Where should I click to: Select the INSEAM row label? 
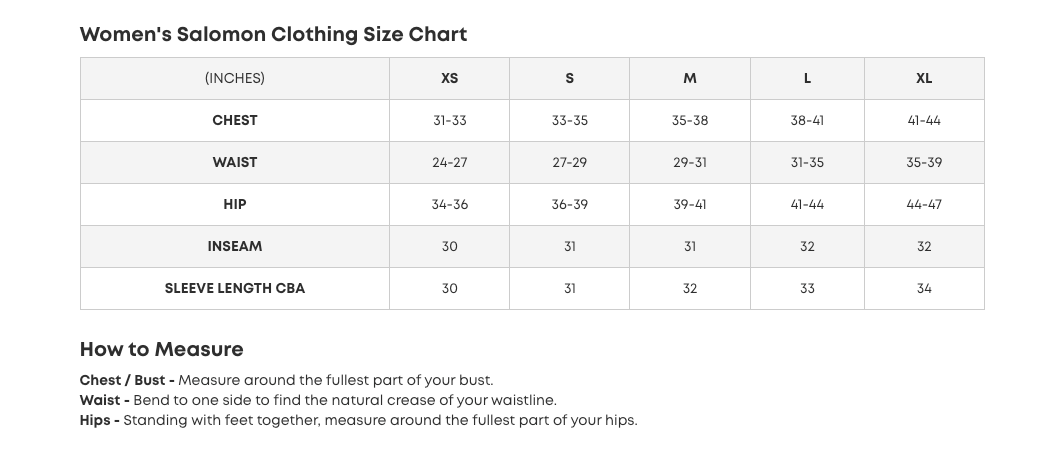[x=235, y=246]
